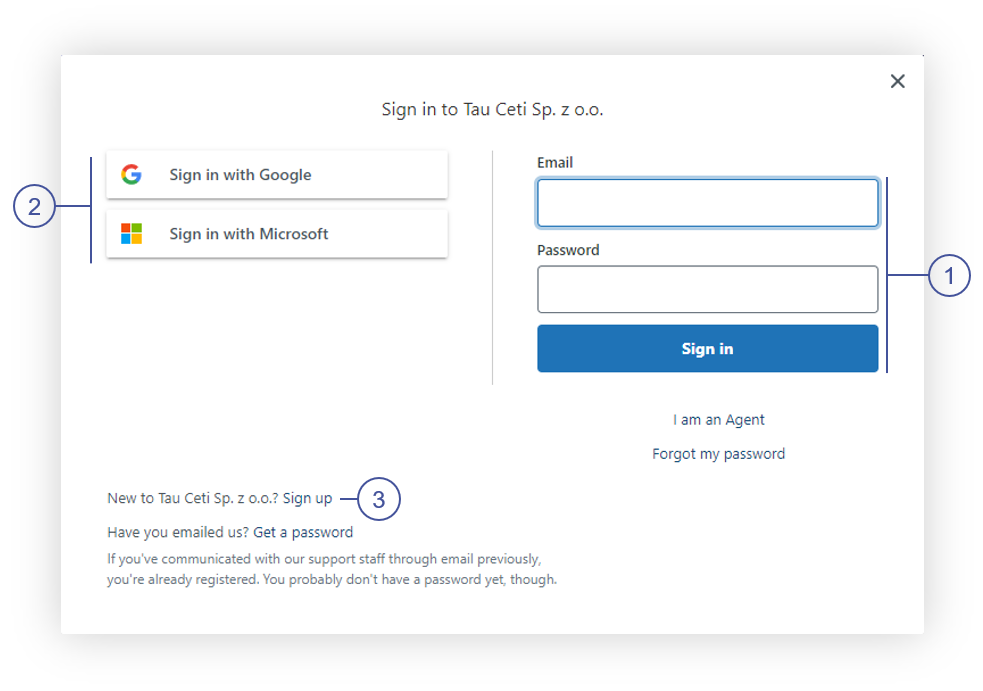Open the Forgot my password link

point(718,454)
